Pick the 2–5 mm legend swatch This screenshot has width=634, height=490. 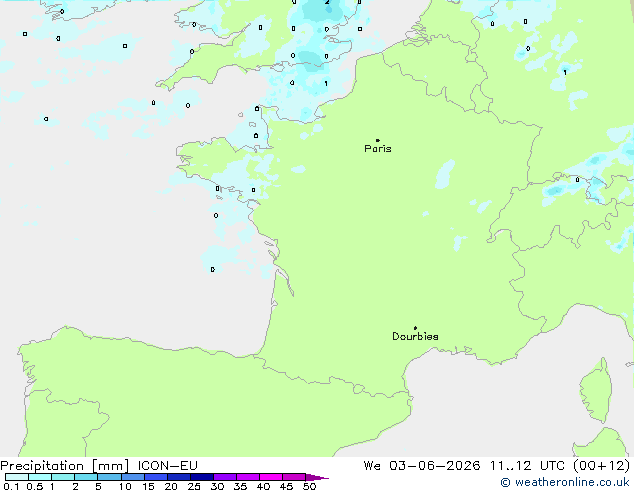coord(86,477)
